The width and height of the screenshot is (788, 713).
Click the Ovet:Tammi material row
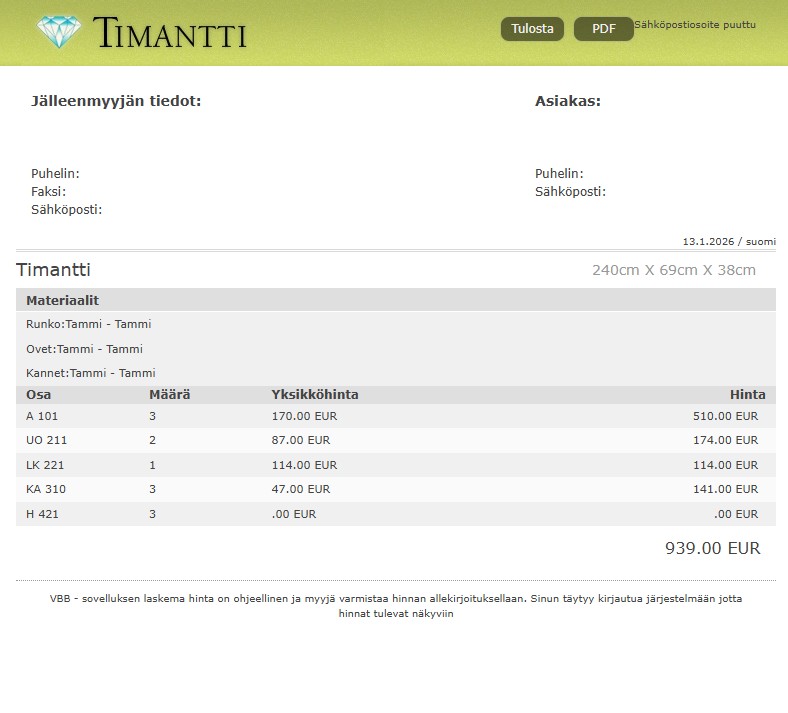(84, 349)
